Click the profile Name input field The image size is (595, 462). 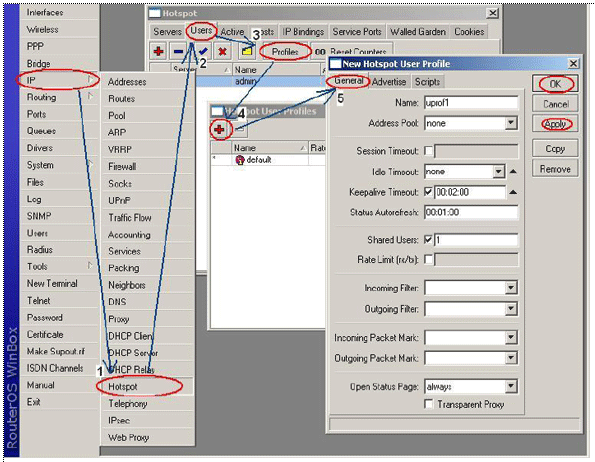click(471, 103)
